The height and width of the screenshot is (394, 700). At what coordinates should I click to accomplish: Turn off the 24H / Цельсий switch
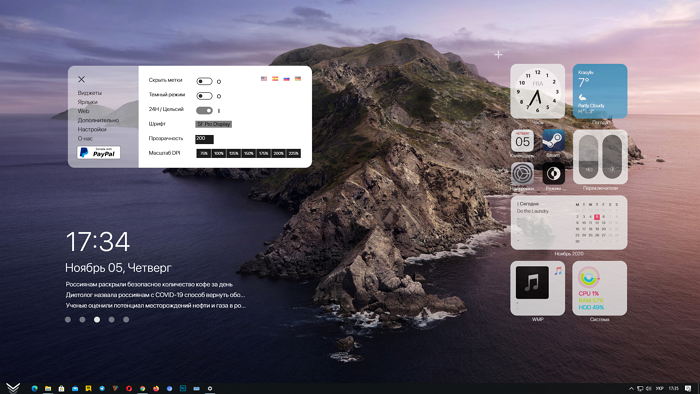pos(204,110)
